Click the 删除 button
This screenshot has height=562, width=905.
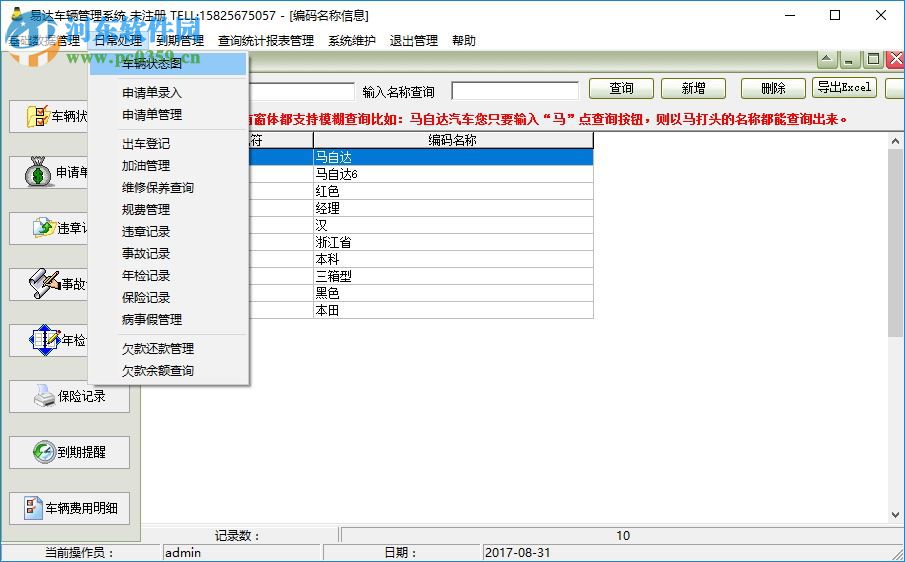point(773,88)
